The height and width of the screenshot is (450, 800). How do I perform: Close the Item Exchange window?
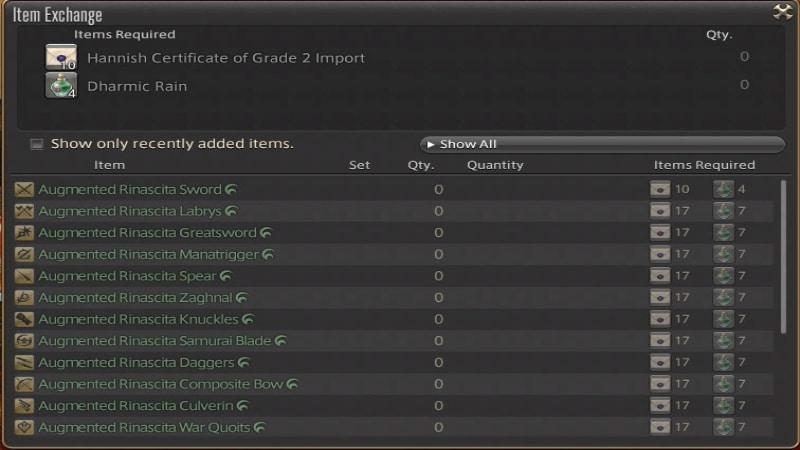pyautogui.click(x=782, y=12)
